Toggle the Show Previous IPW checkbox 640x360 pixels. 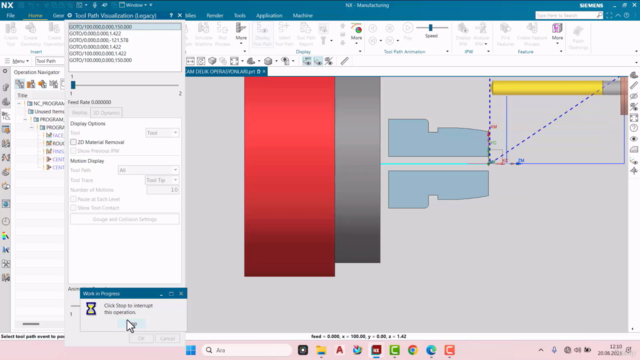coord(73,151)
